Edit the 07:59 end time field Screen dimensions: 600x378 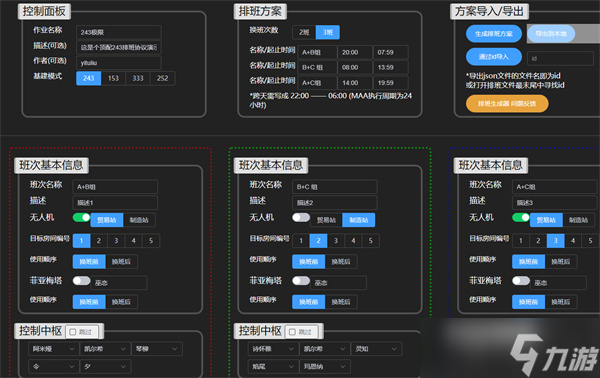coord(390,52)
